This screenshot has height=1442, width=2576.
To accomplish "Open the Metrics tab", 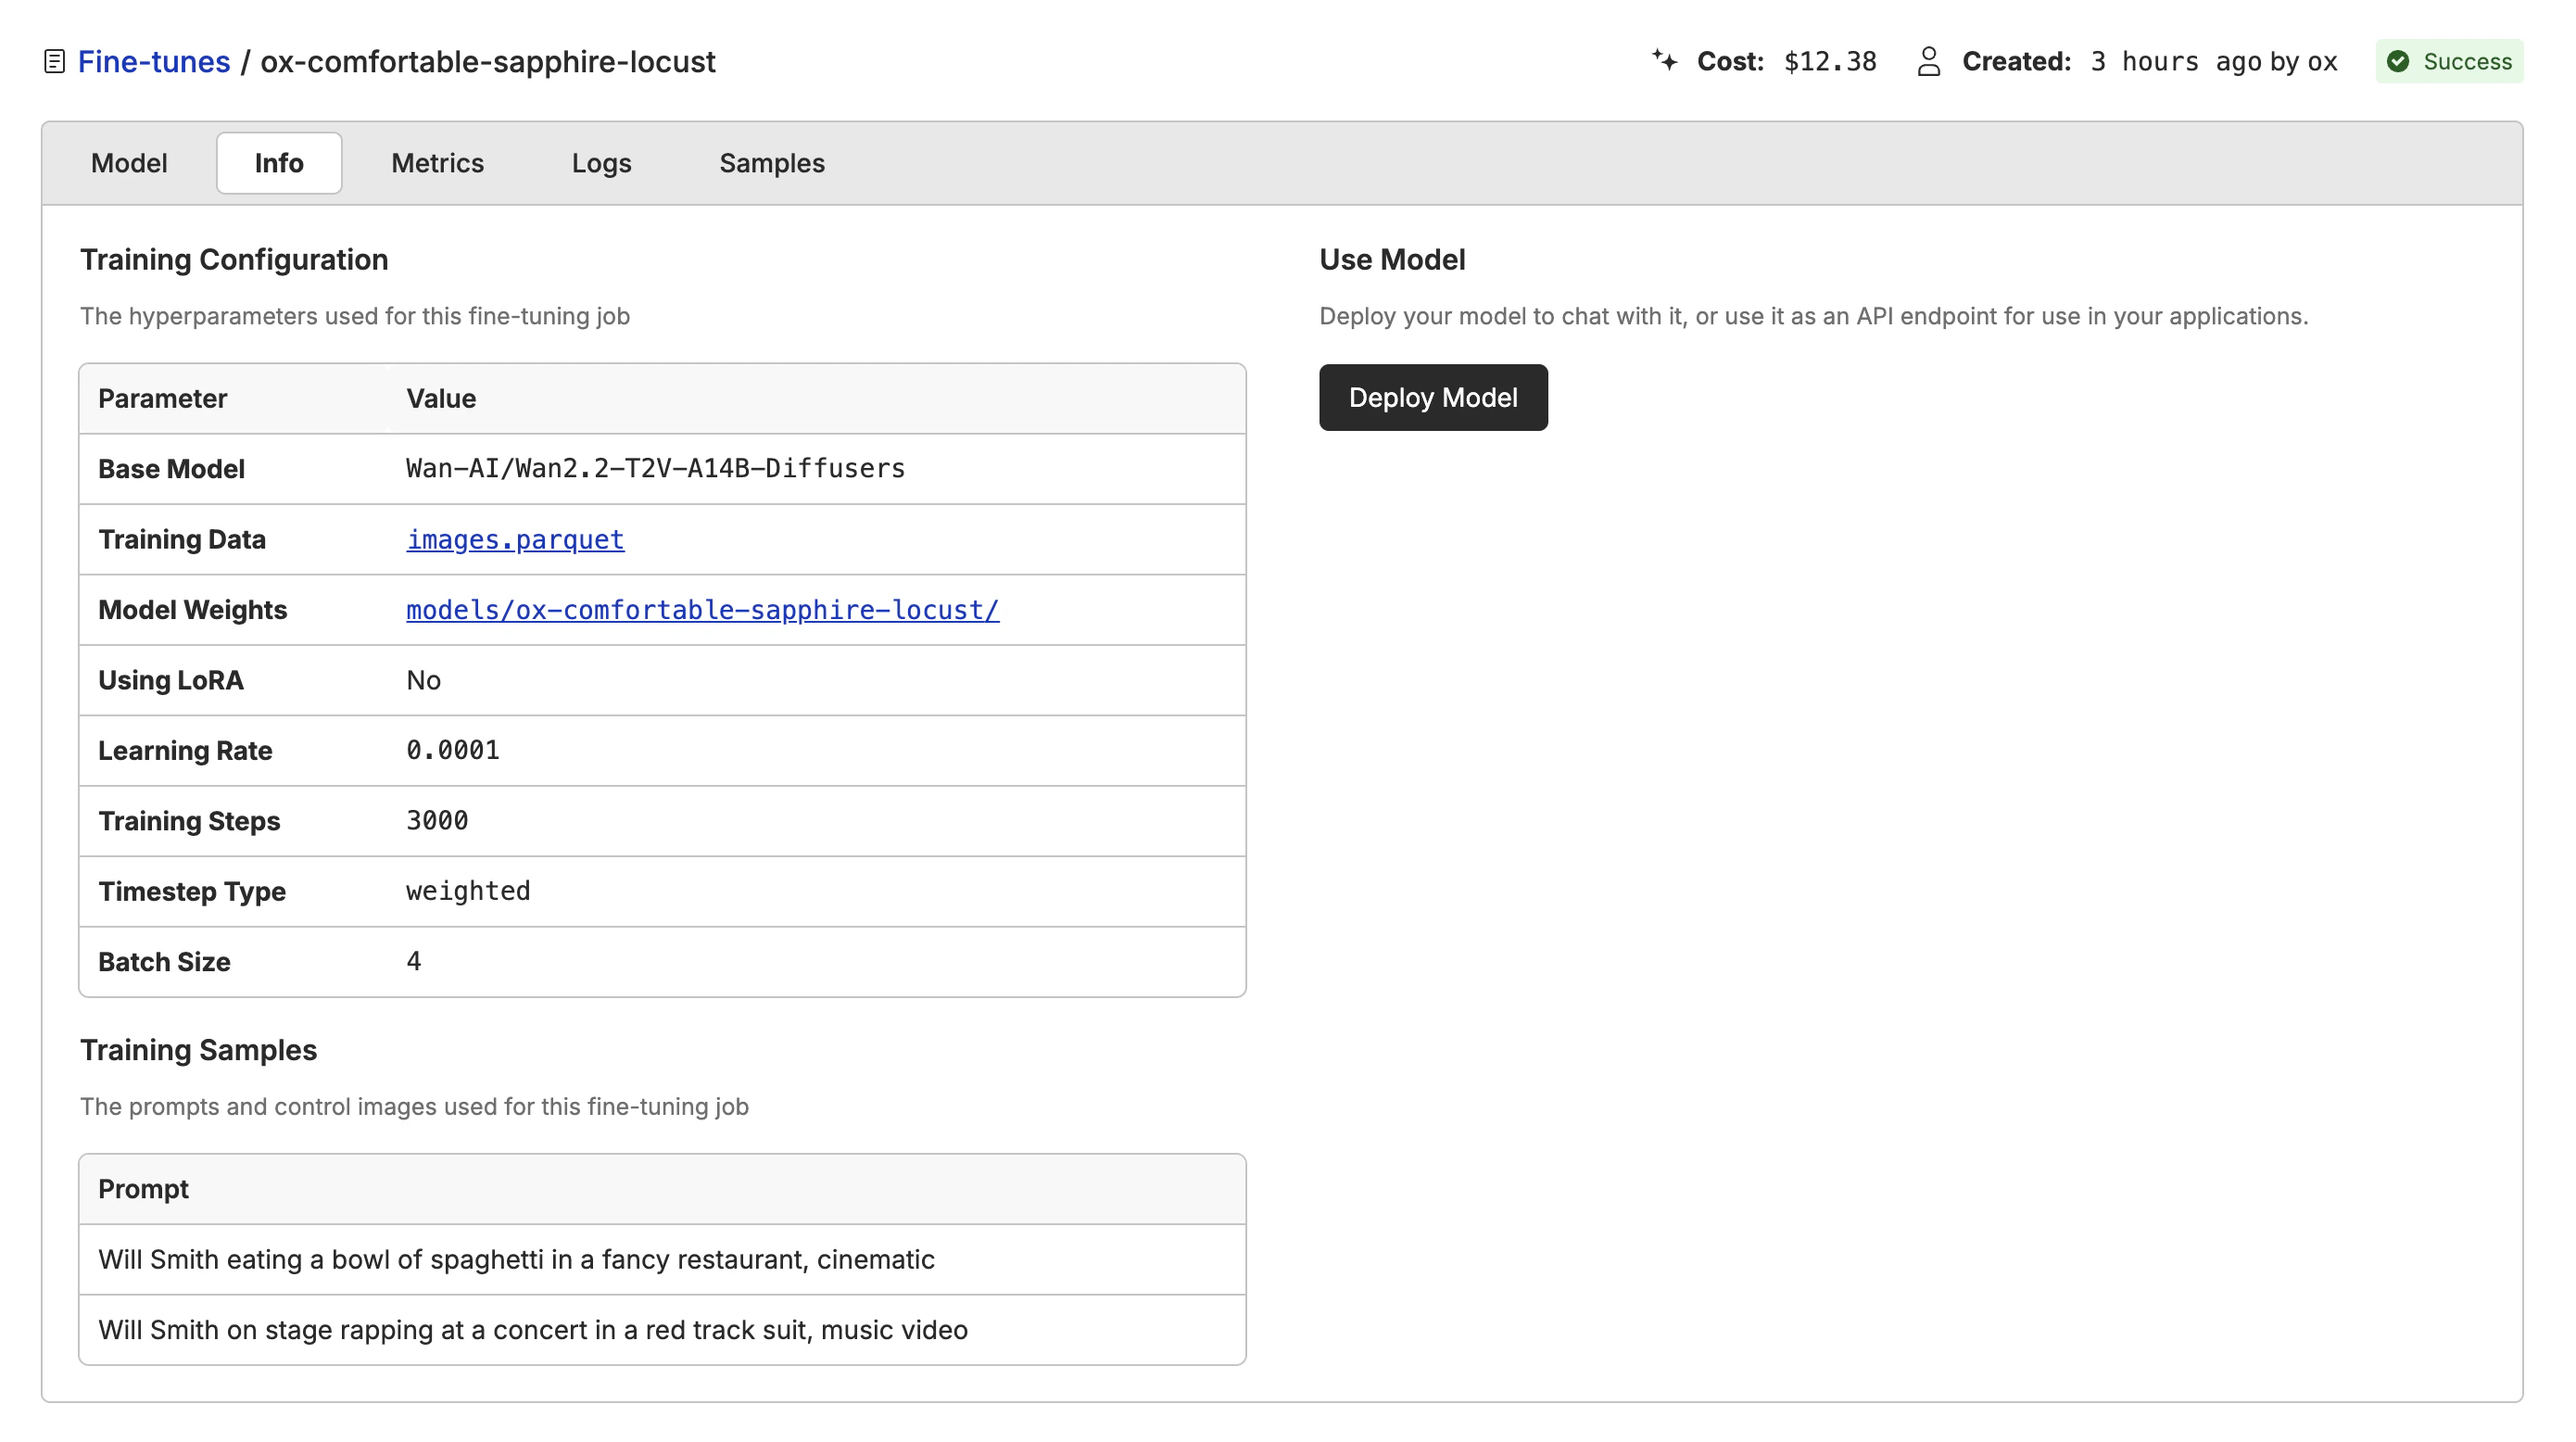I will click(x=437, y=163).
